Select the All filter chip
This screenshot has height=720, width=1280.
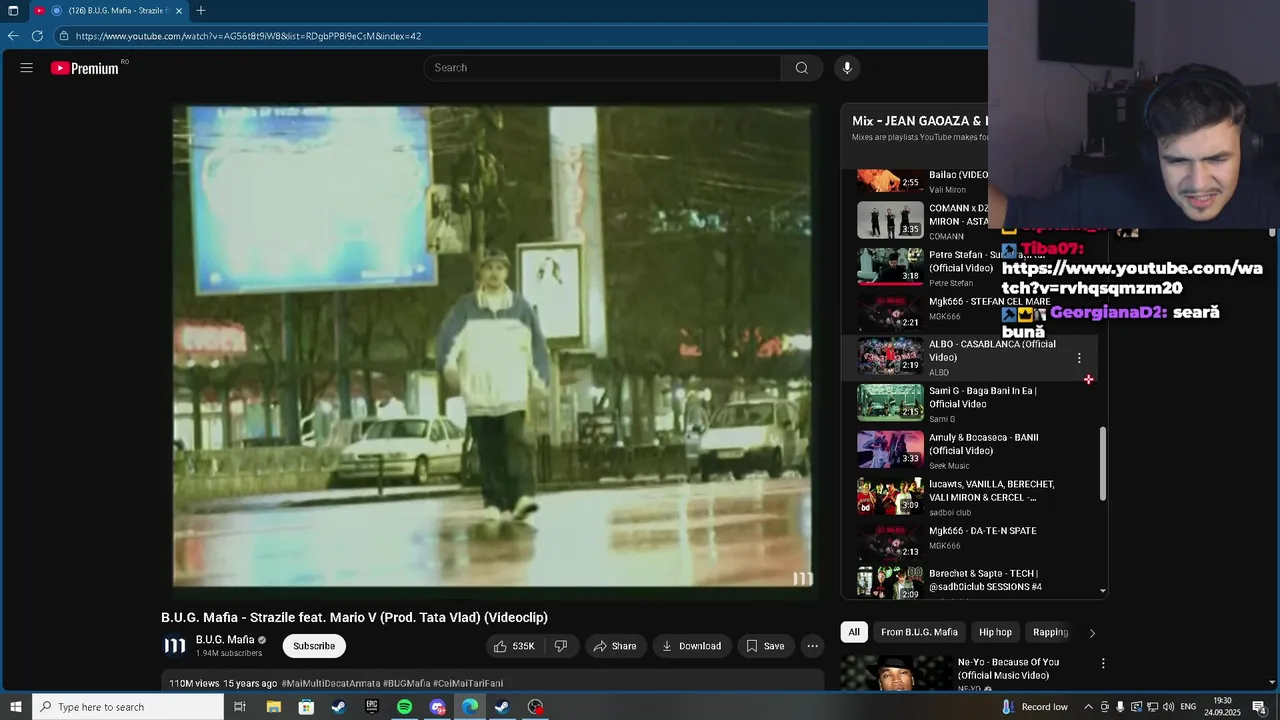854,632
